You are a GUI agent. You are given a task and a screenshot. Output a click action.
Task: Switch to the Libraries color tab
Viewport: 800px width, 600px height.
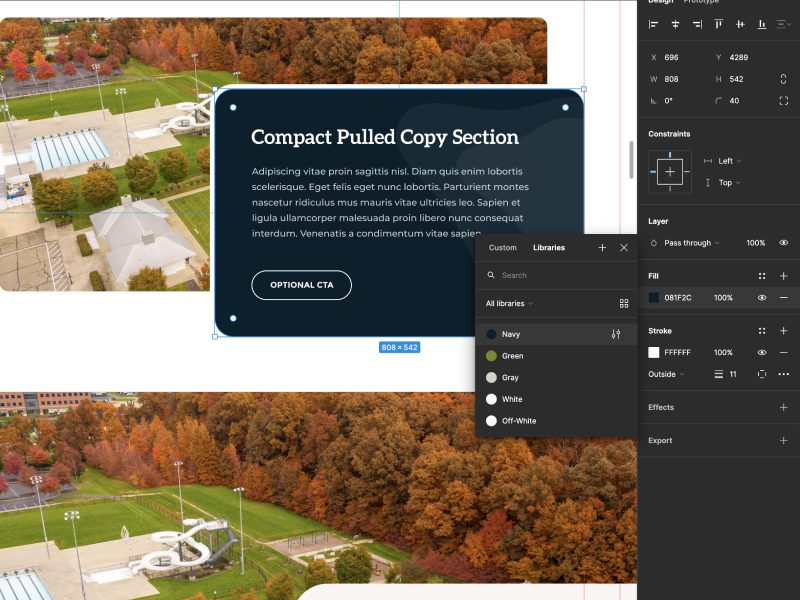[x=549, y=247]
